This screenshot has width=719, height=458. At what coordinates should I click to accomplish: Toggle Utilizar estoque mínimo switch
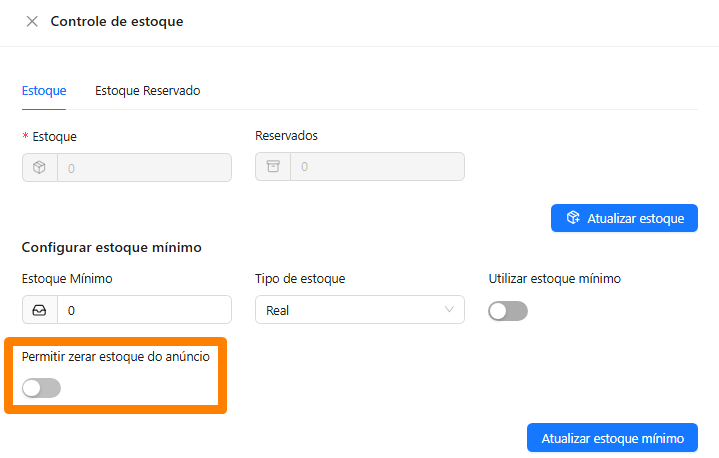point(508,311)
